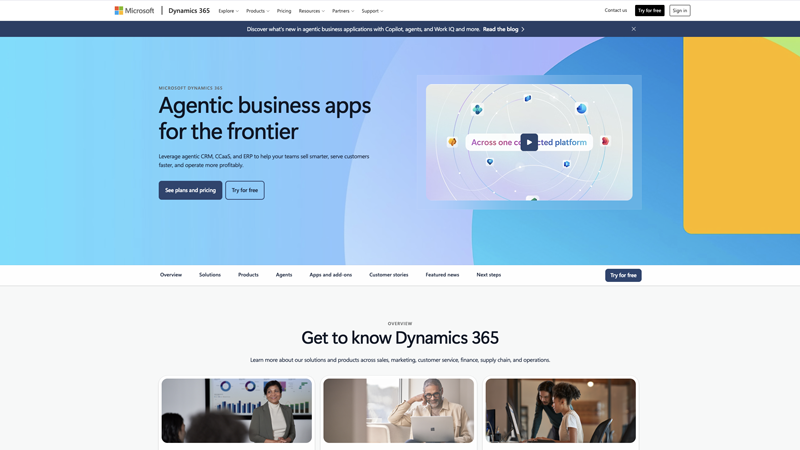This screenshot has height=450, width=800.
Task: Open card with woman presenting charts
Action: (x=237, y=411)
